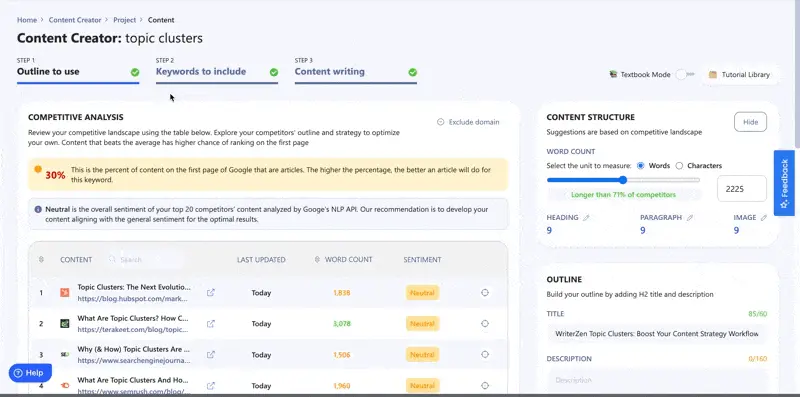Edit PARAGRAPH count pencil icon
Image resolution: width=800 pixels, height=397 pixels.
[690, 217]
